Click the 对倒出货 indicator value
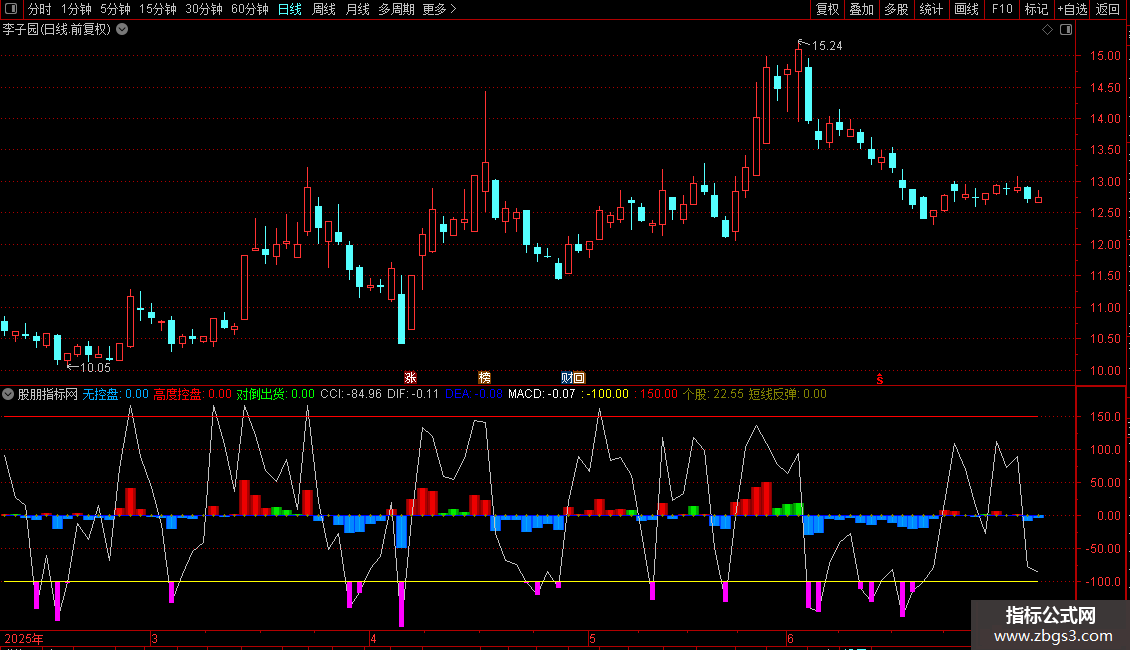 point(275,394)
